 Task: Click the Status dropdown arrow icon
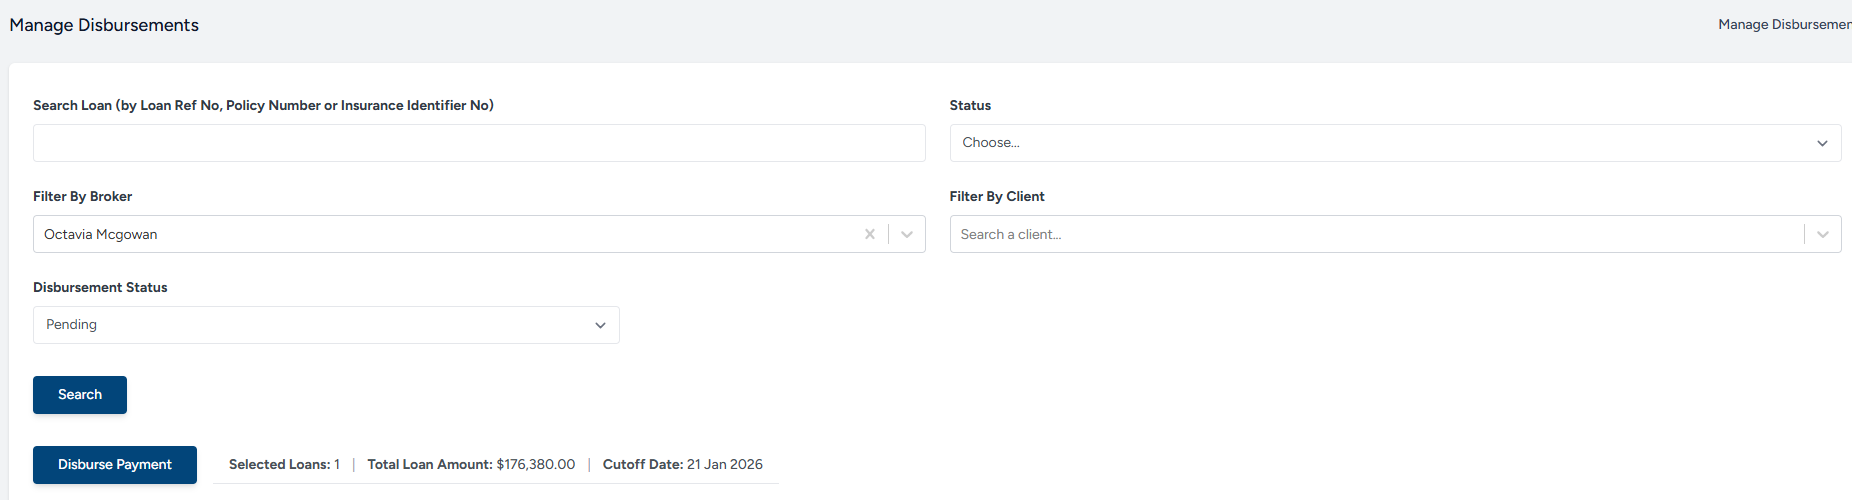point(1821,143)
